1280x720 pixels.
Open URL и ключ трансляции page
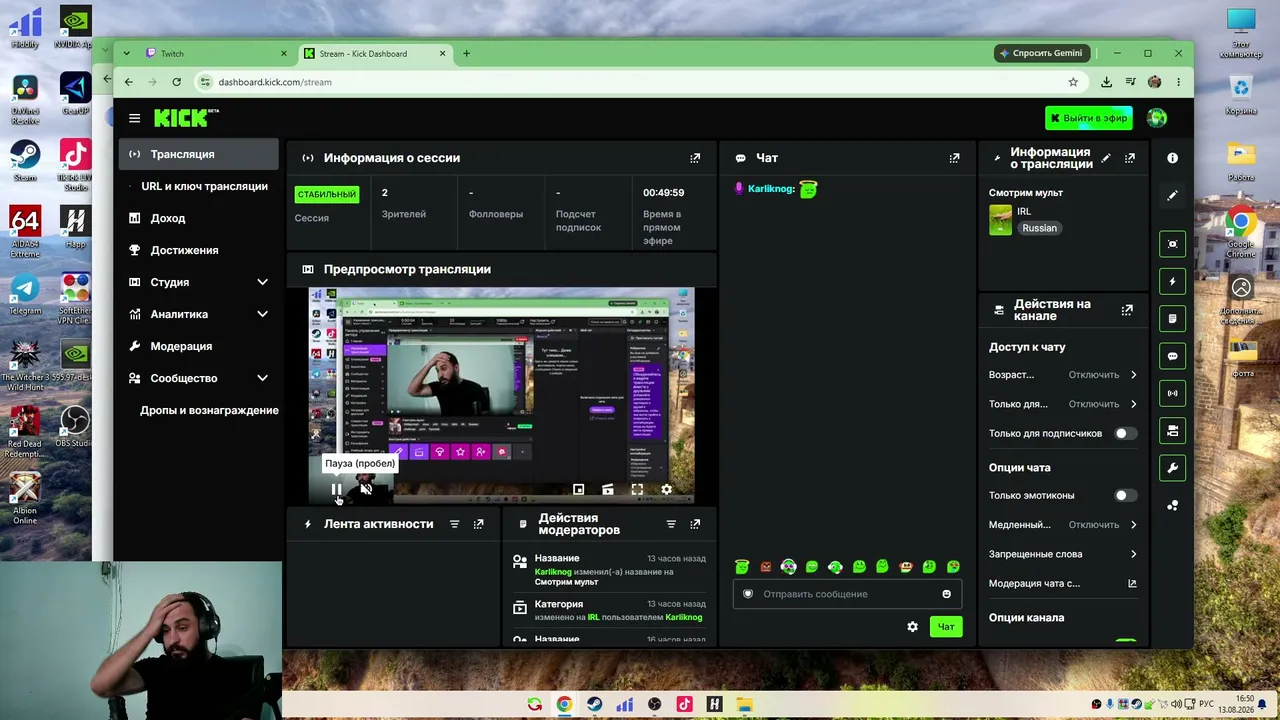198,186
